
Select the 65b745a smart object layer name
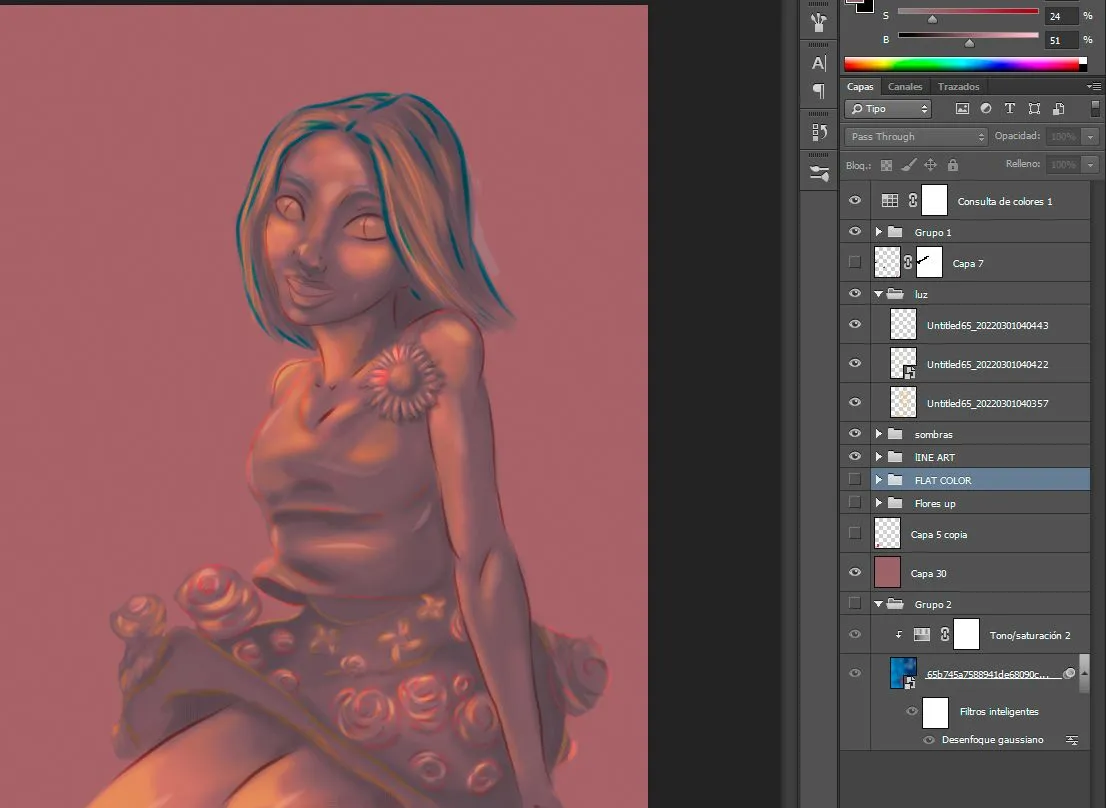(986, 674)
